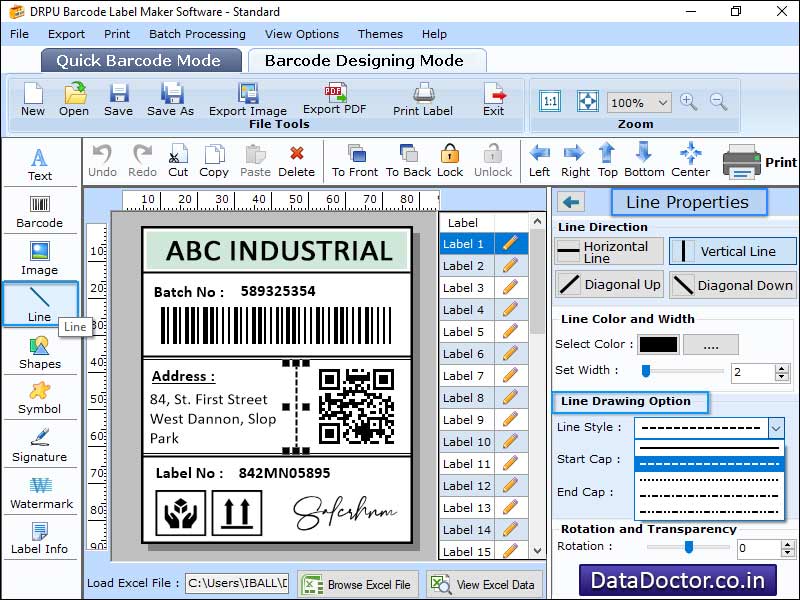Switch line direction to Vertical Line
The width and height of the screenshot is (800, 600).
point(732,250)
